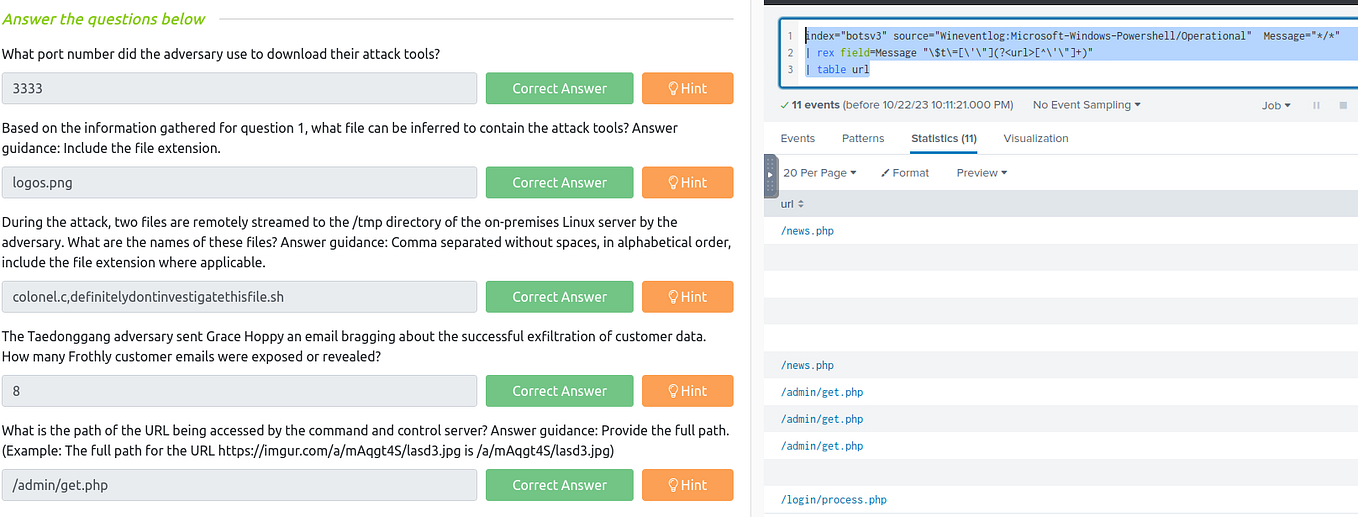The height and width of the screenshot is (517, 1358).
Task: Change the 20 Per Page setting
Action: pos(820,173)
